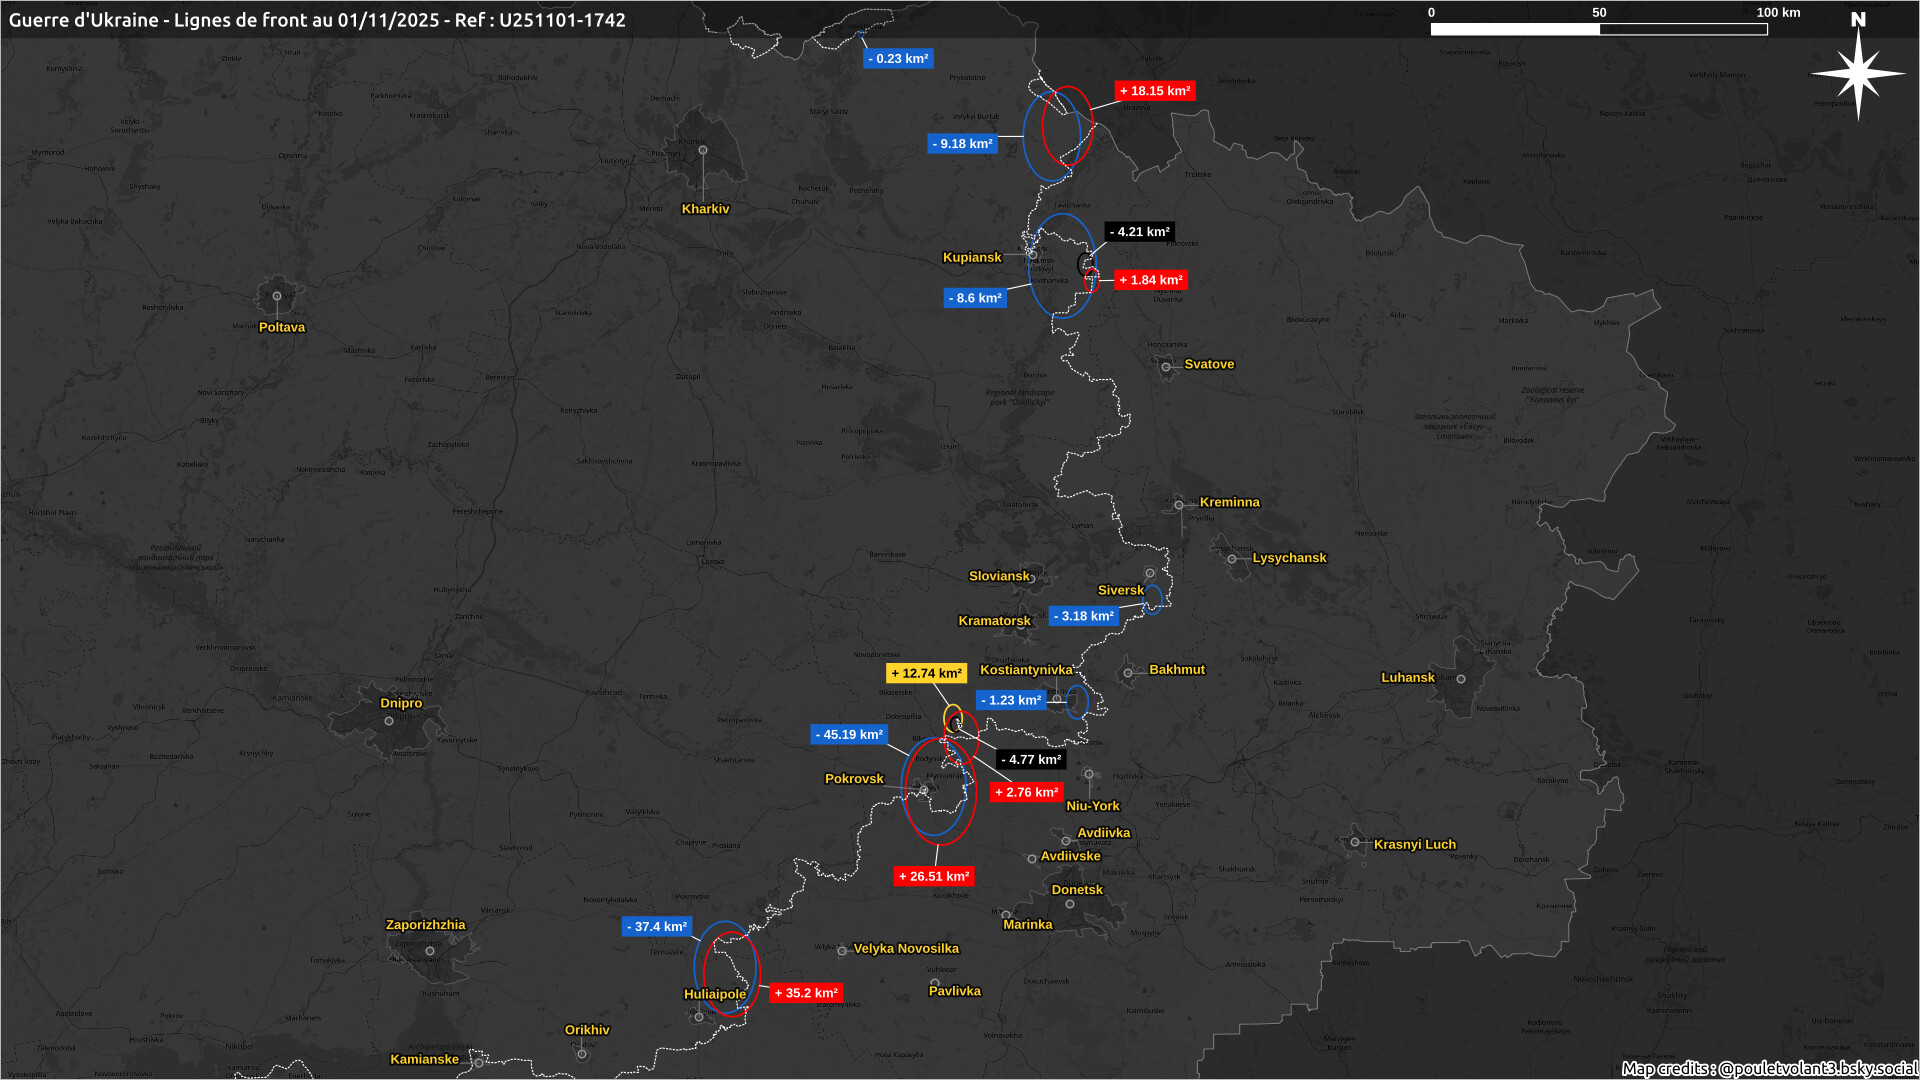This screenshot has width=1920, height=1080.
Task: Click the Bakhmut city marker dot
Action: (1128, 673)
